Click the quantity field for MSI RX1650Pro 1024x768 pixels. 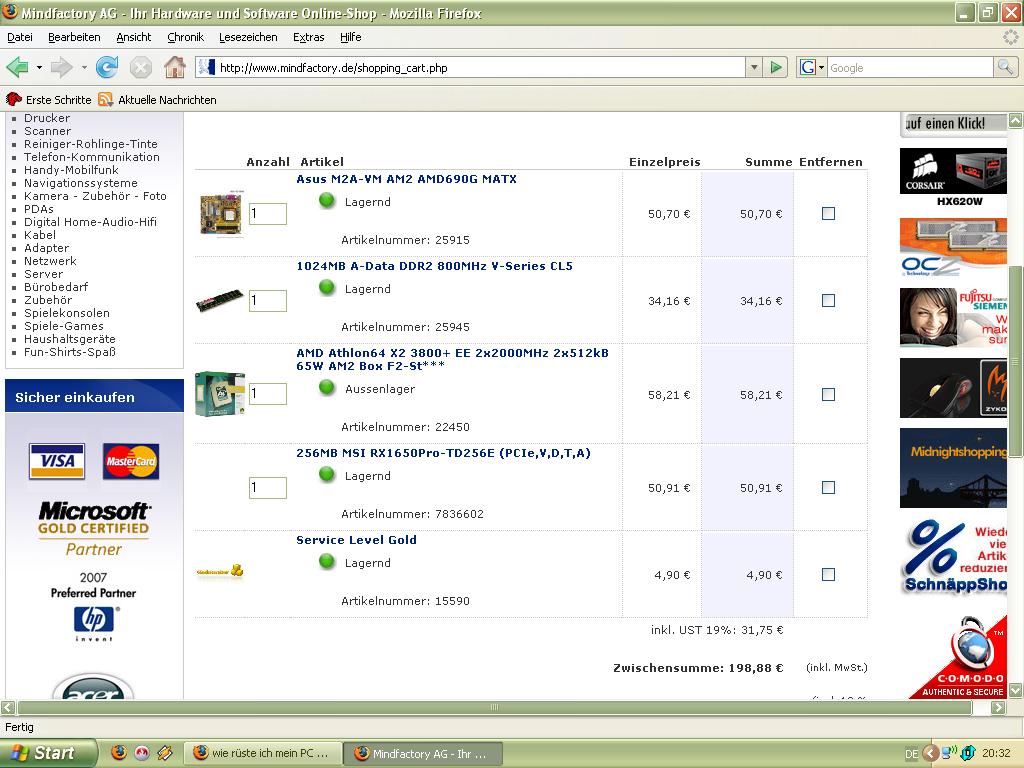tap(268, 487)
